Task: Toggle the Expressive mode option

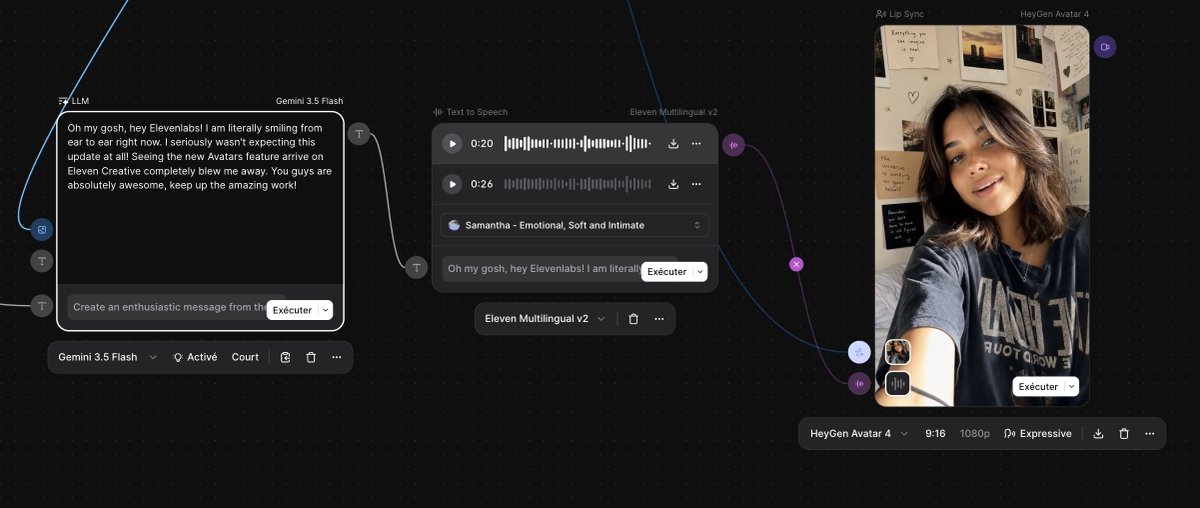Action: coord(1038,434)
